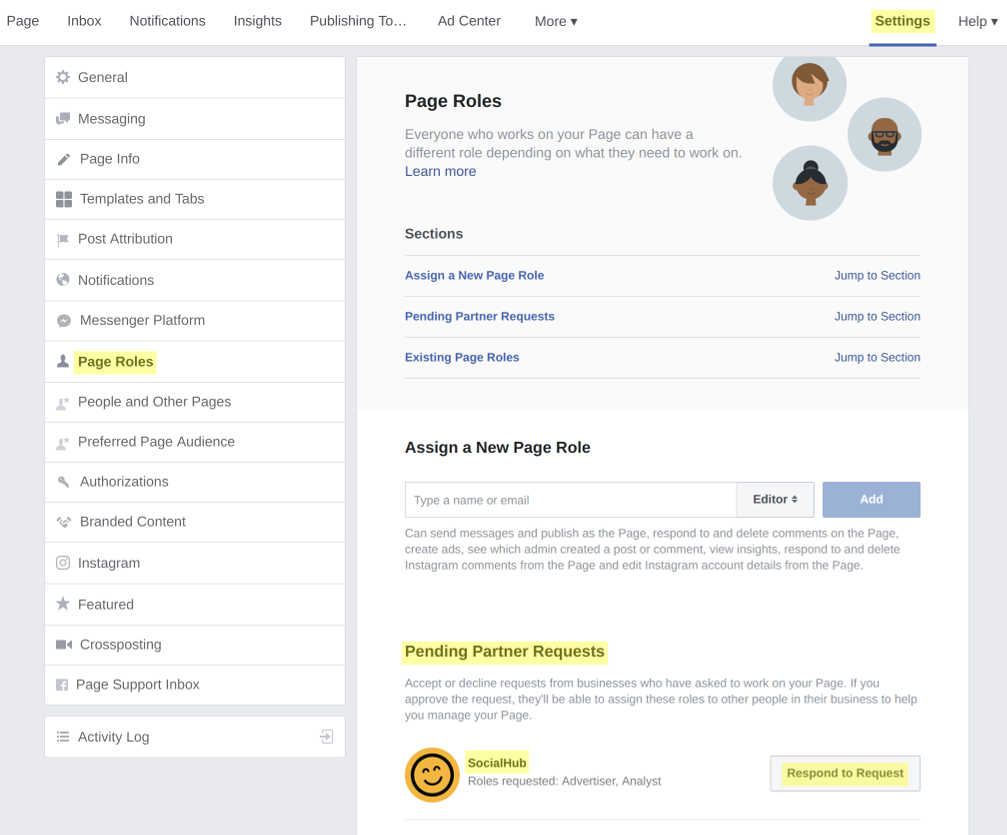Click the Instagram camera icon

pyautogui.click(x=63, y=563)
